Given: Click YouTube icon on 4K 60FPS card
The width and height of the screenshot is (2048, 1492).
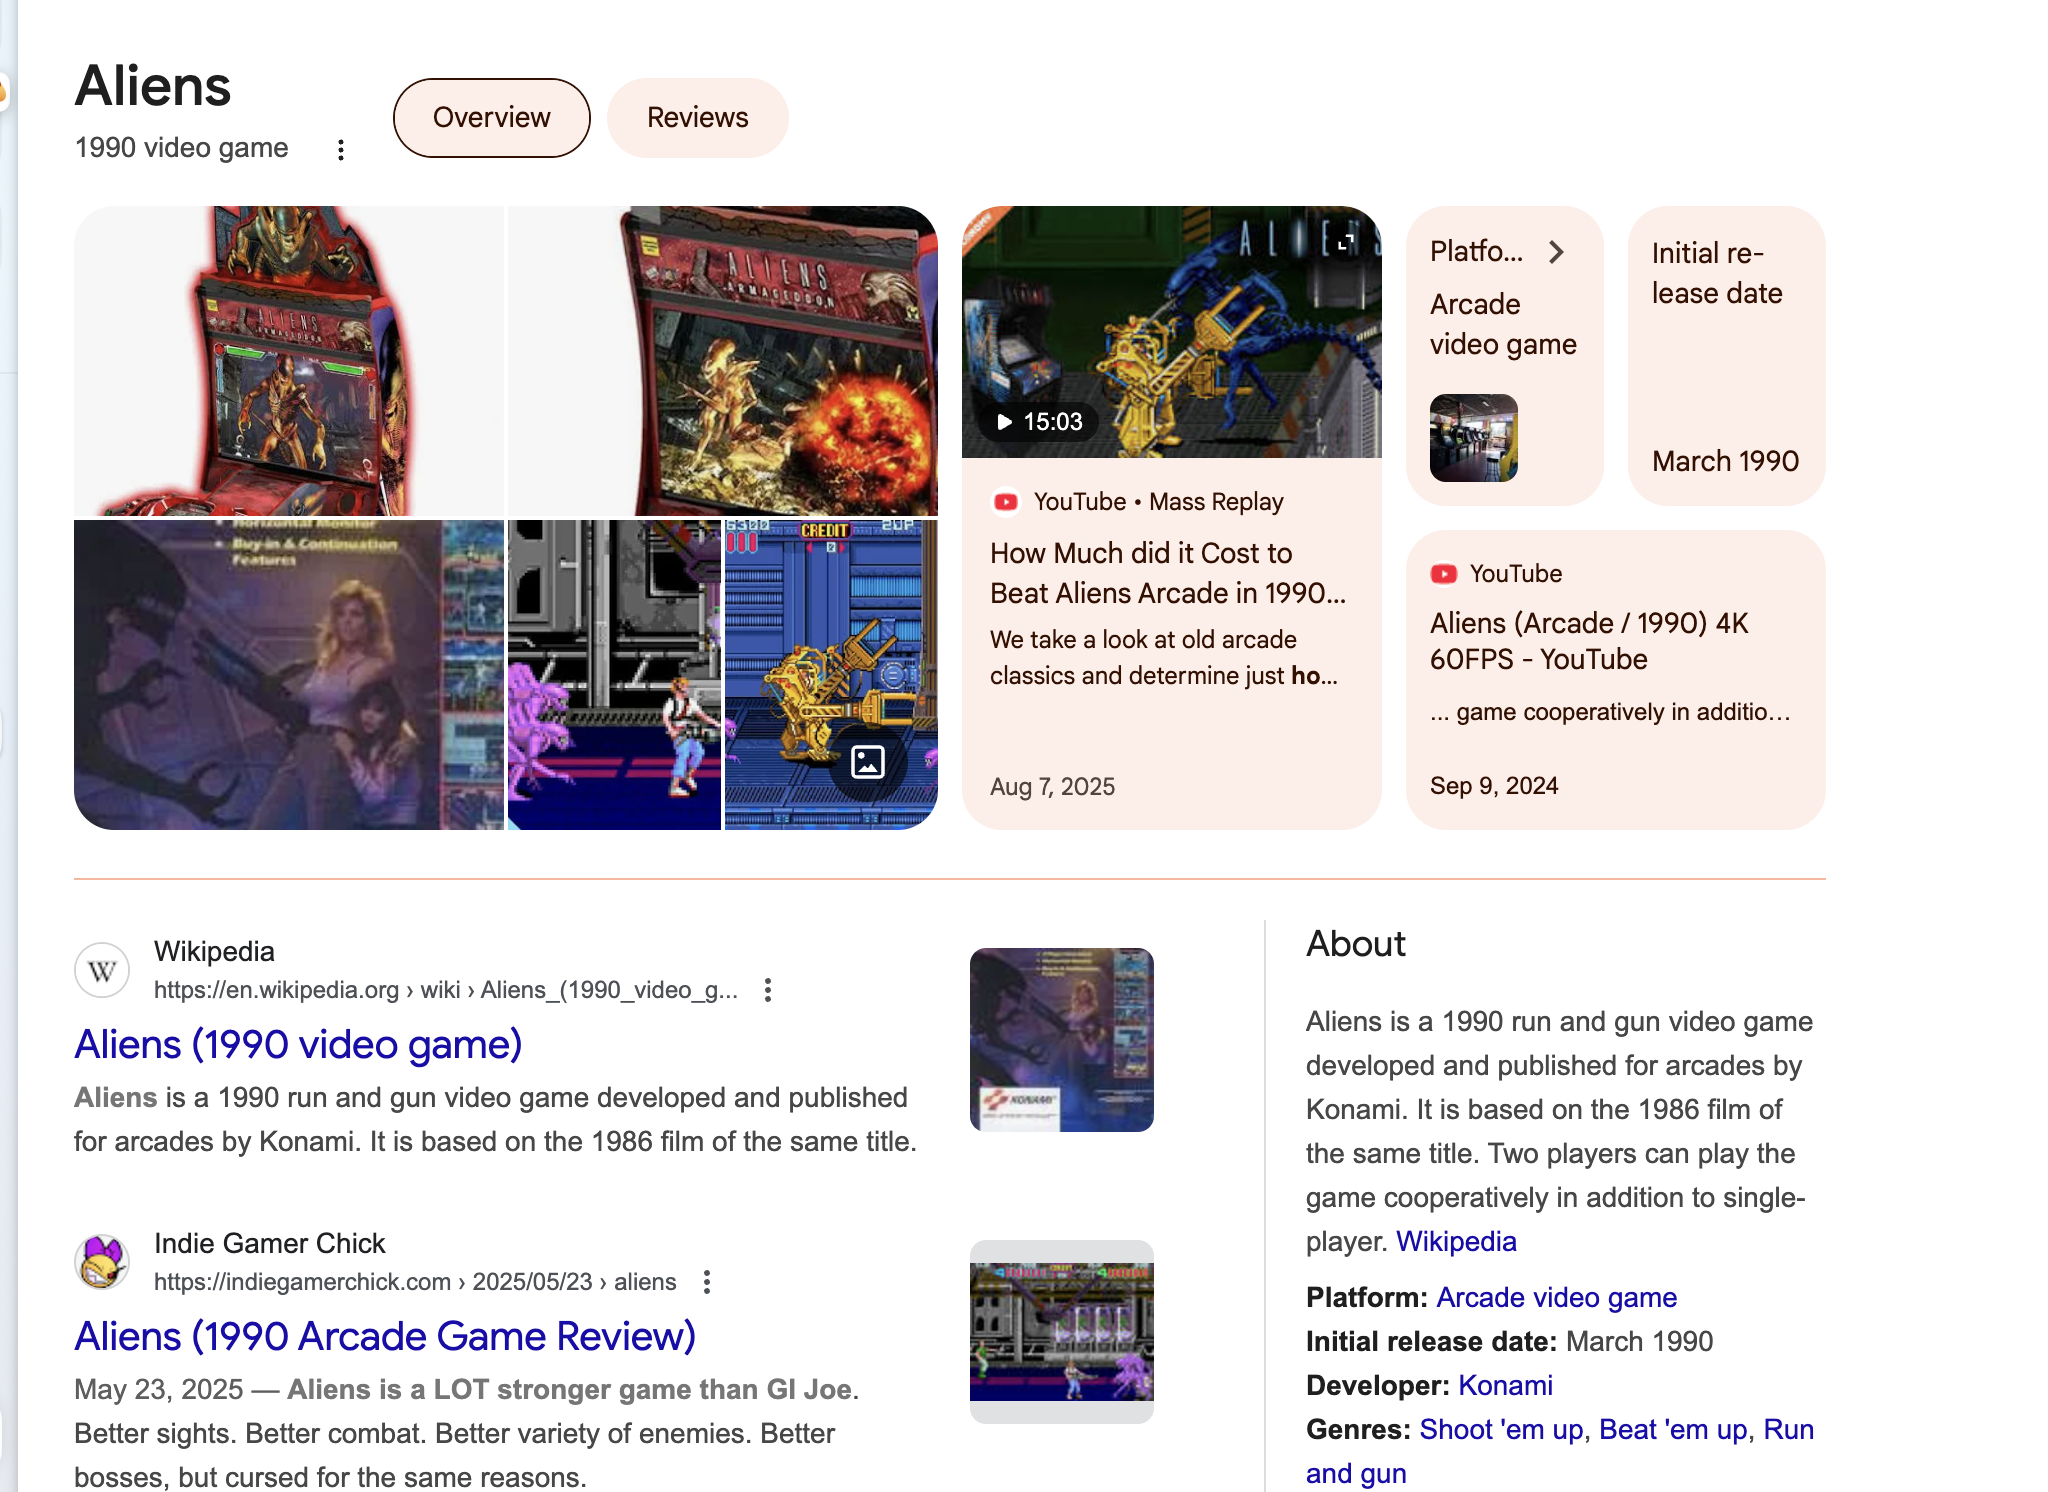Looking at the screenshot, I should tap(1444, 574).
